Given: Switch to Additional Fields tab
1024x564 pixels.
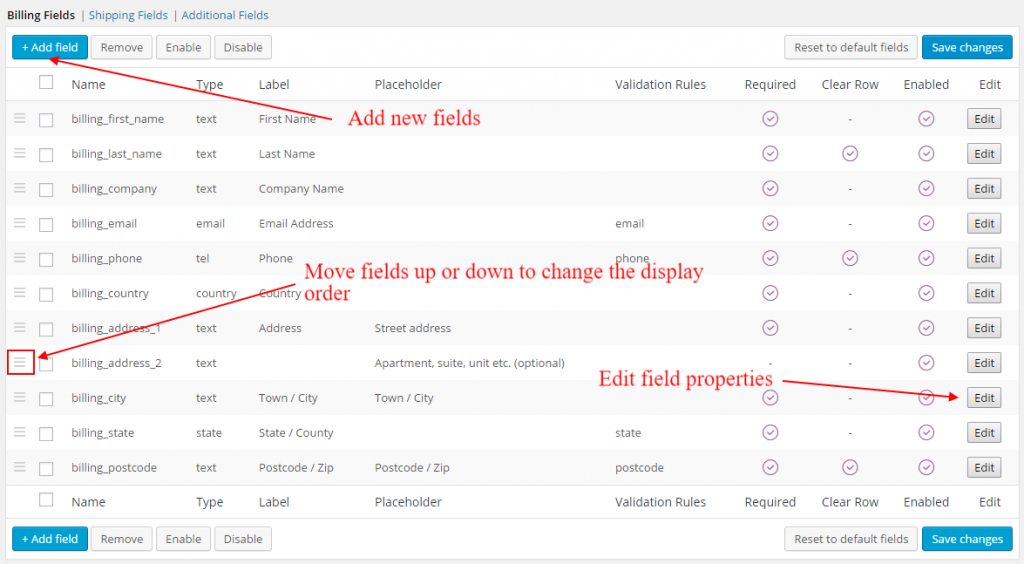Looking at the screenshot, I should click(x=225, y=15).
